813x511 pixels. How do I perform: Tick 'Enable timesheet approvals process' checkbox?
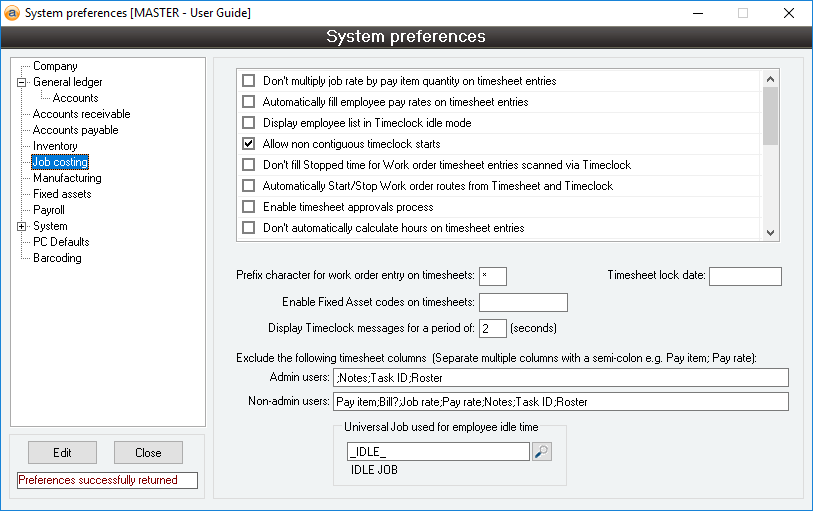(249, 207)
